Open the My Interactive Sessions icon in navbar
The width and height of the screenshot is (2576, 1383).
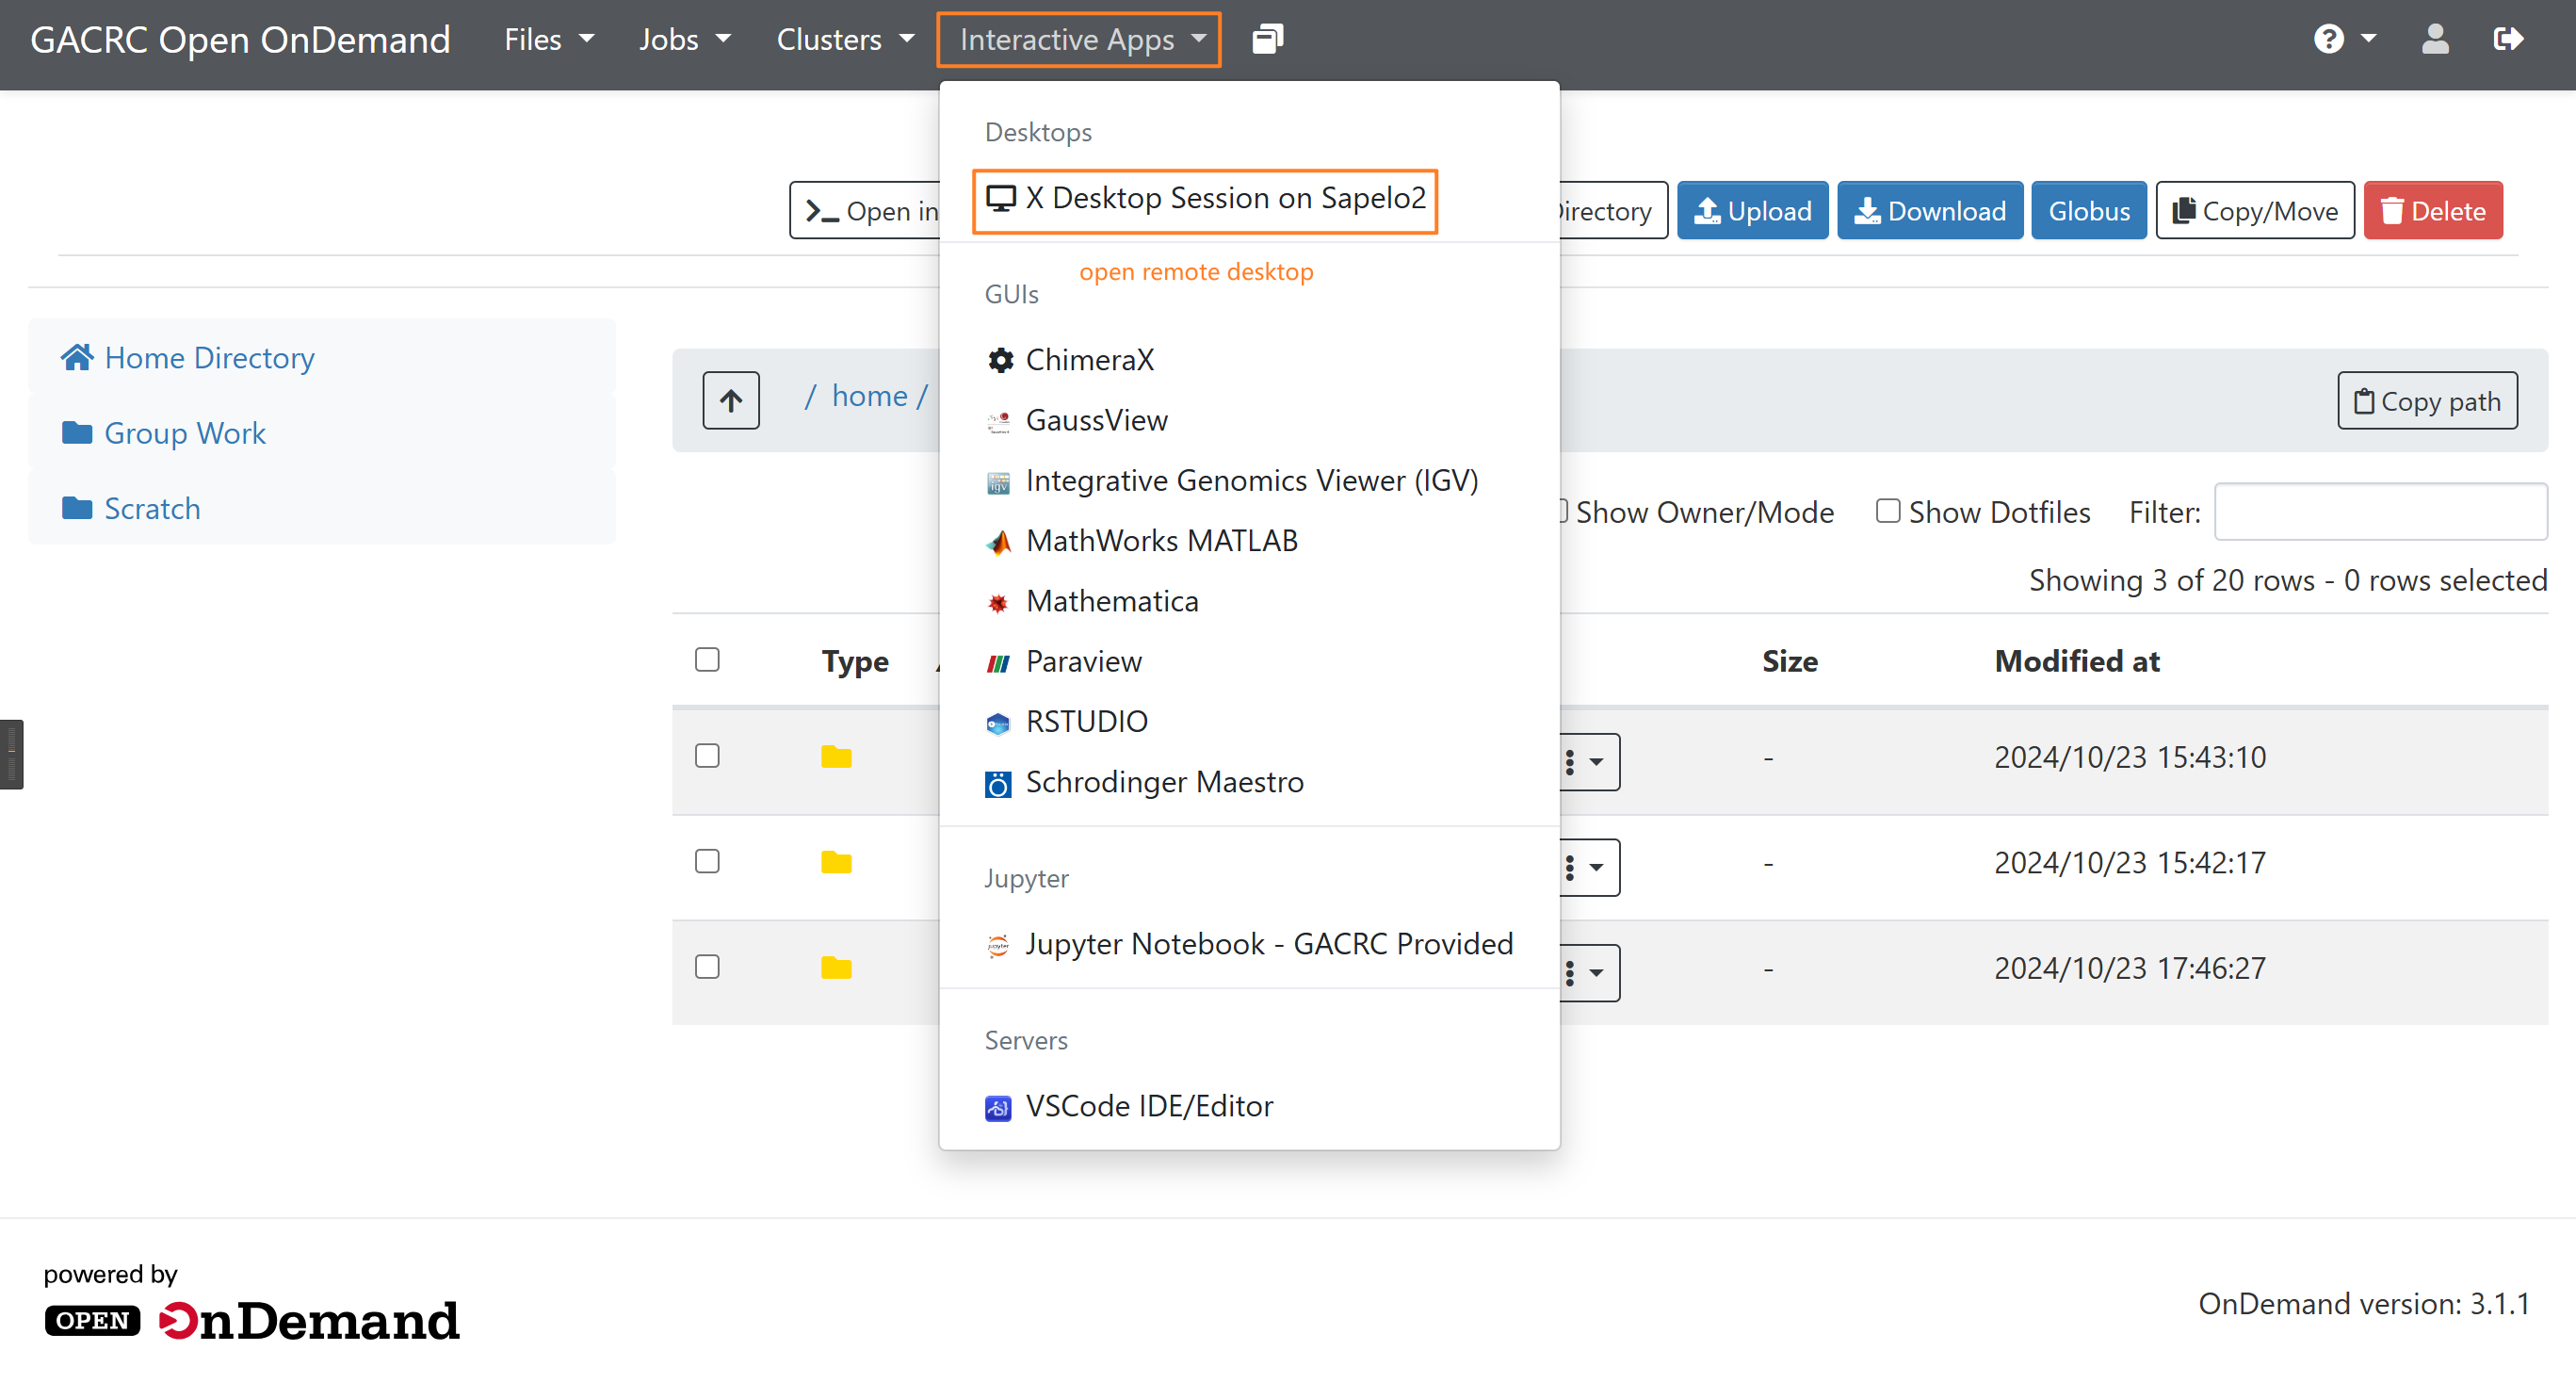click(1267, 39)
